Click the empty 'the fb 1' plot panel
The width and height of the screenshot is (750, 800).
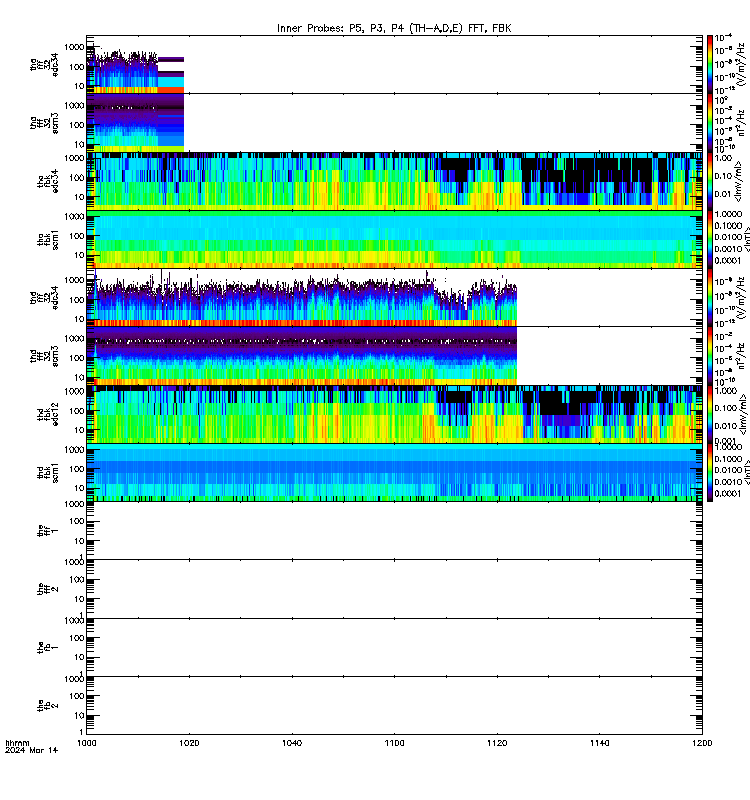(x=394, y=647)
